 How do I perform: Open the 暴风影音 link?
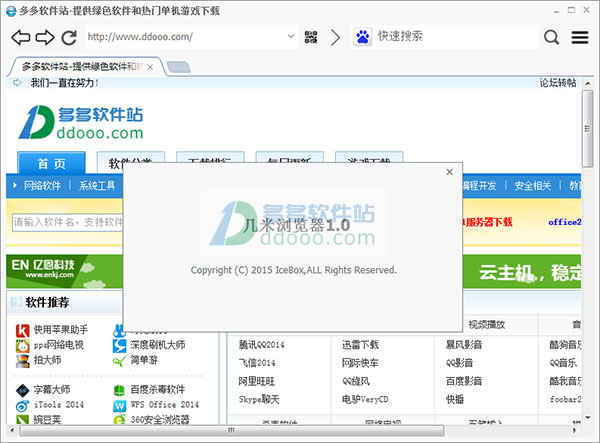tap(464, 345)
